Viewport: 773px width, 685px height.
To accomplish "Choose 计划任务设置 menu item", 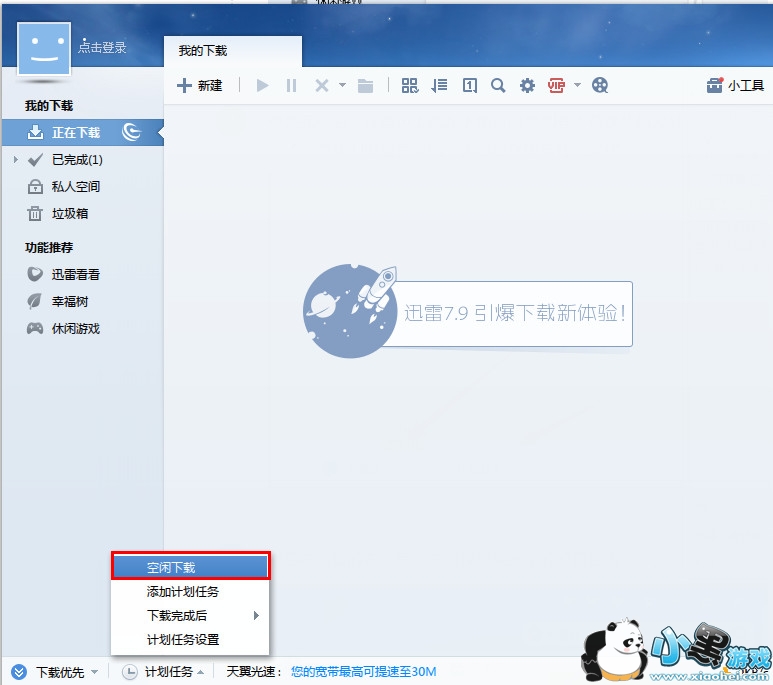I will tap(190, 640).
